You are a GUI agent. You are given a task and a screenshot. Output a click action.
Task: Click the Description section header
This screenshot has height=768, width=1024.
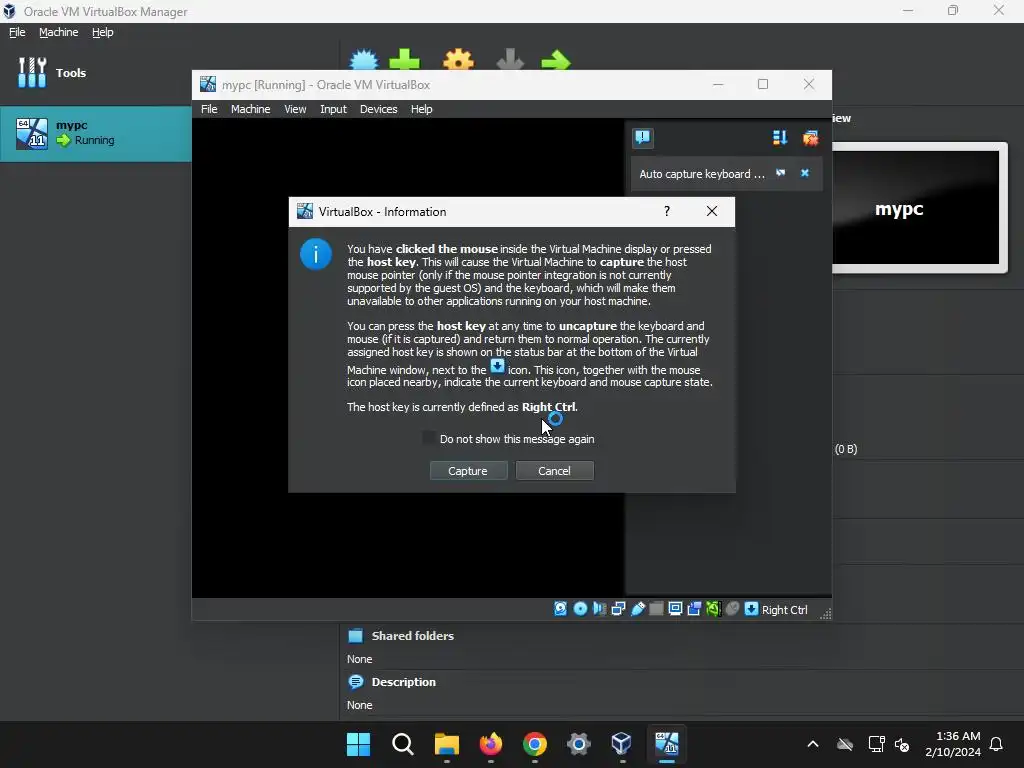(x=403, y=682)
